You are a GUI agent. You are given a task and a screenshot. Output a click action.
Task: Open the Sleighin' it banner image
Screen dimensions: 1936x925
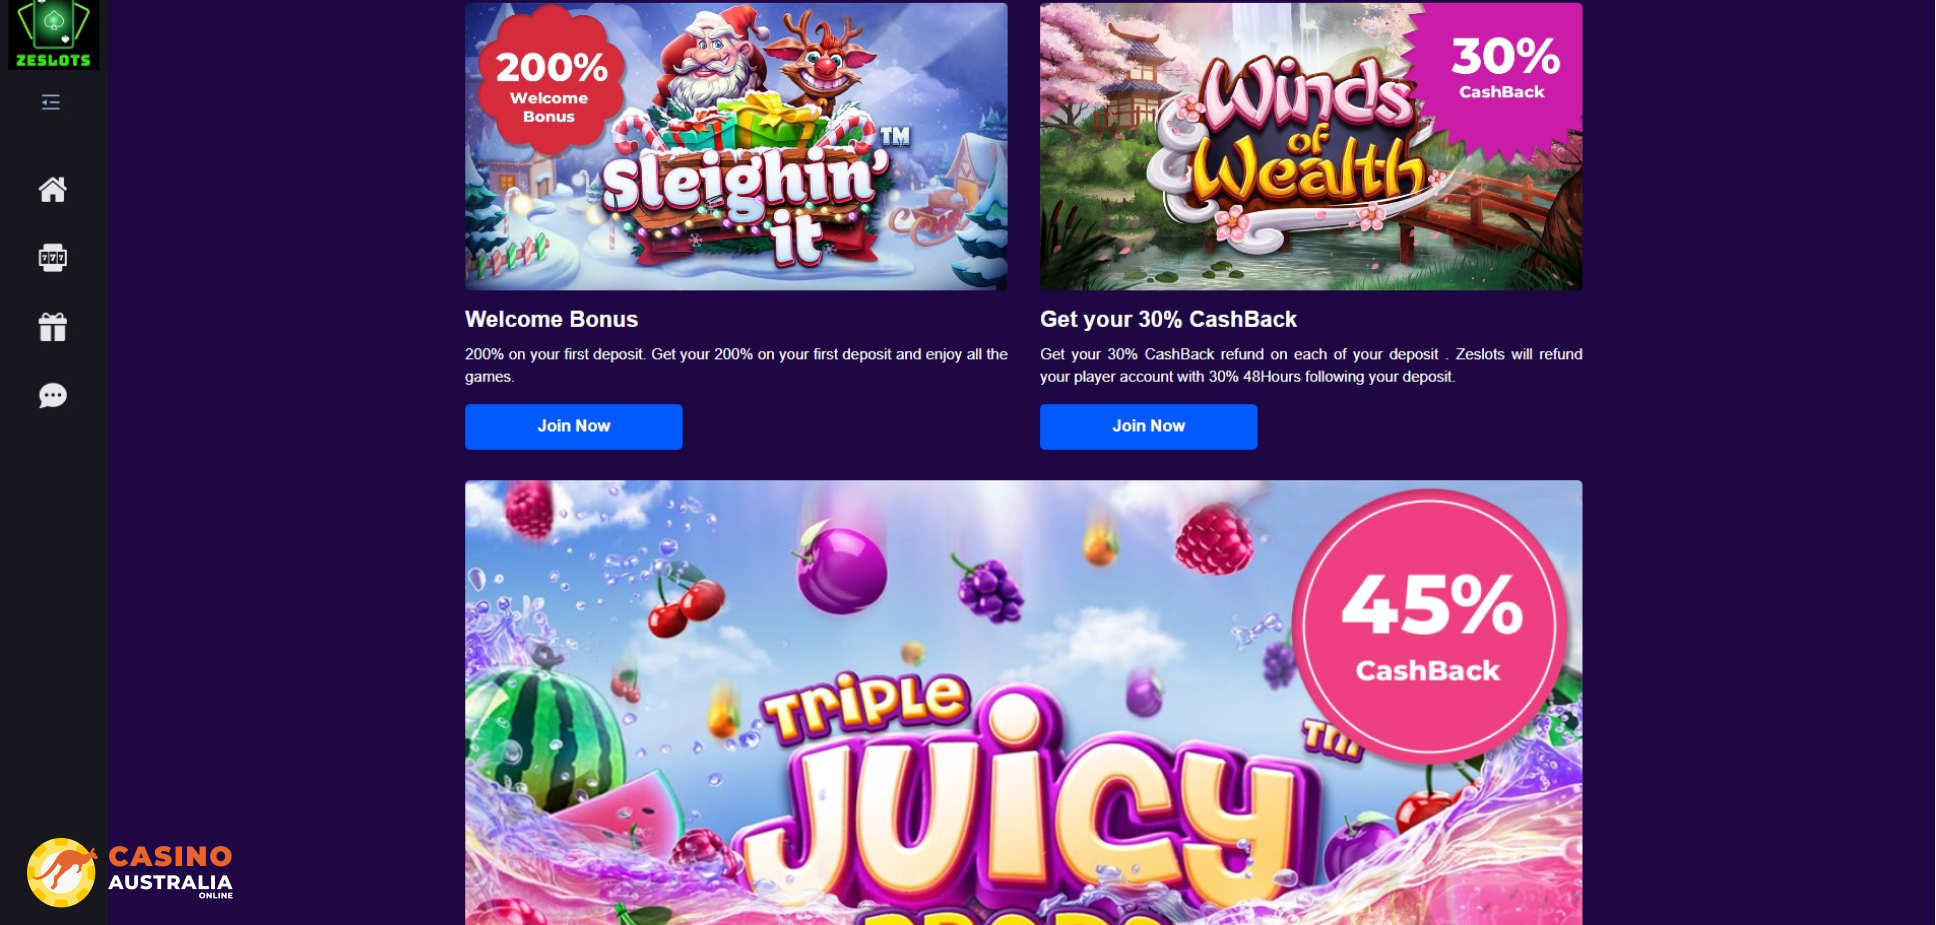(x=736, y=147)
